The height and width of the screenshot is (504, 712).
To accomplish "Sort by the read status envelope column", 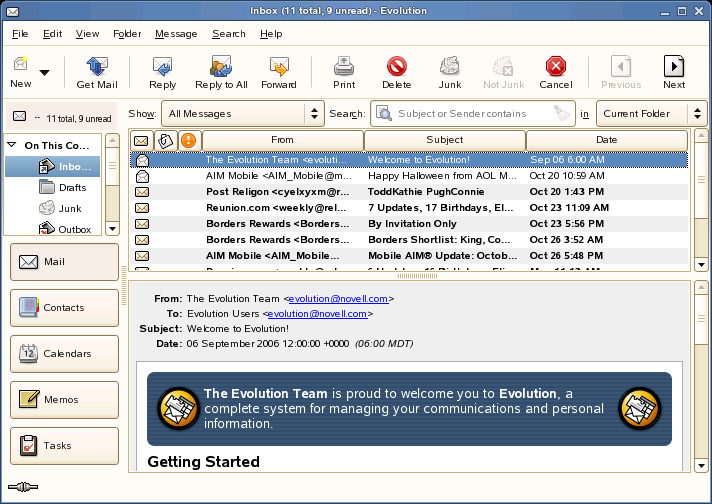I will pyautogui.click(x=141, y=140).
